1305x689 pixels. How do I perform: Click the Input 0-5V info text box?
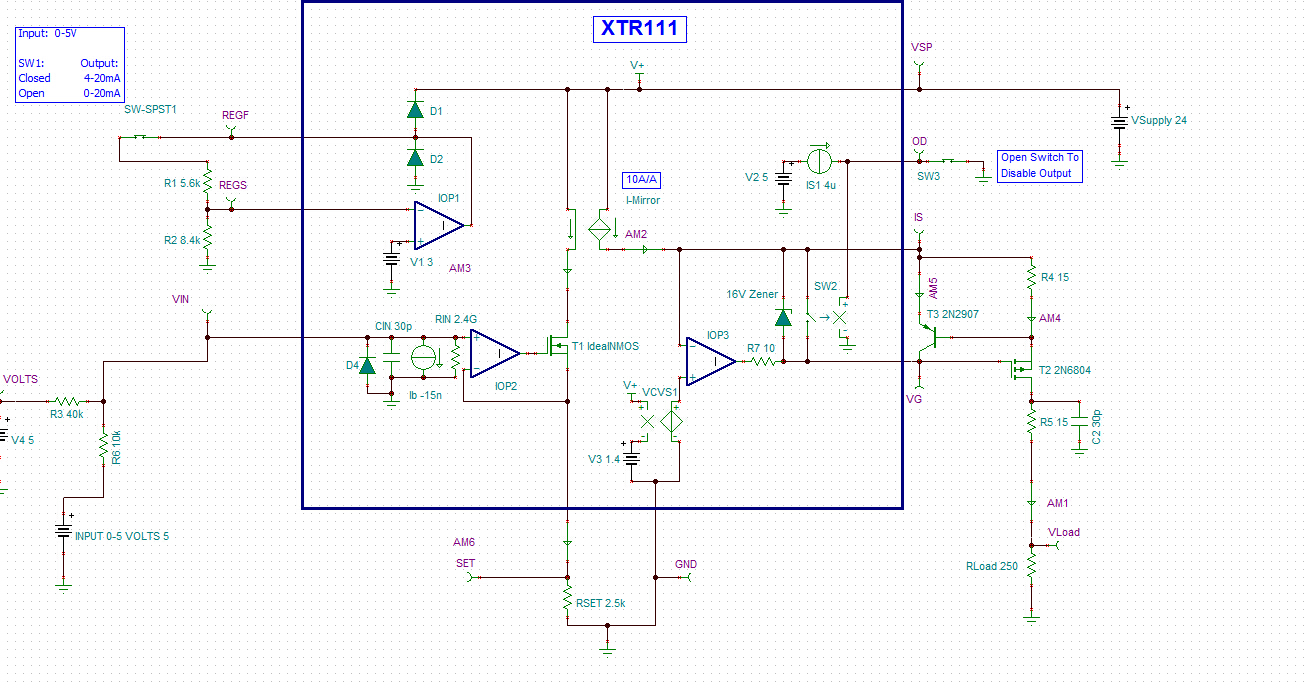pos(69,63)
